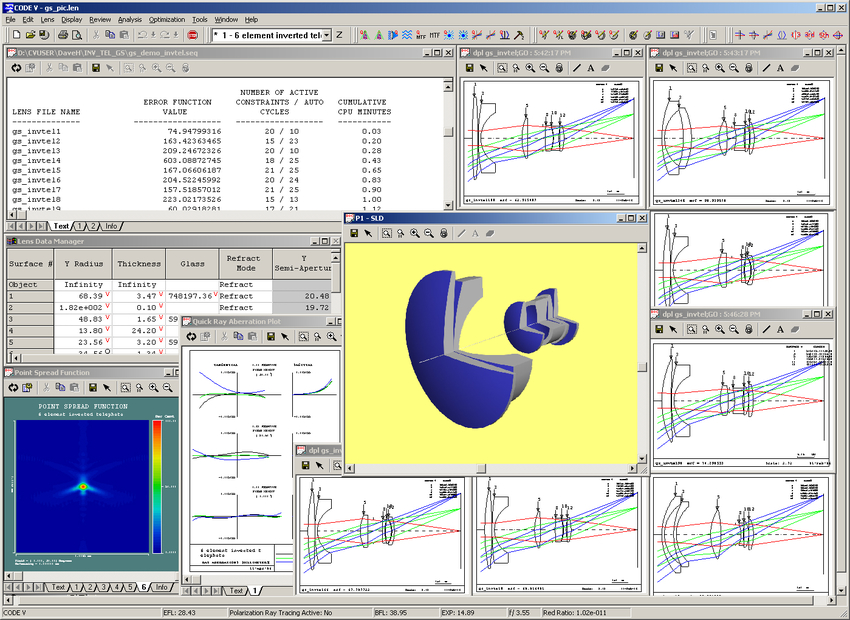Open the Help menu
The image size is (850, 620).
(x=251, y=20)
